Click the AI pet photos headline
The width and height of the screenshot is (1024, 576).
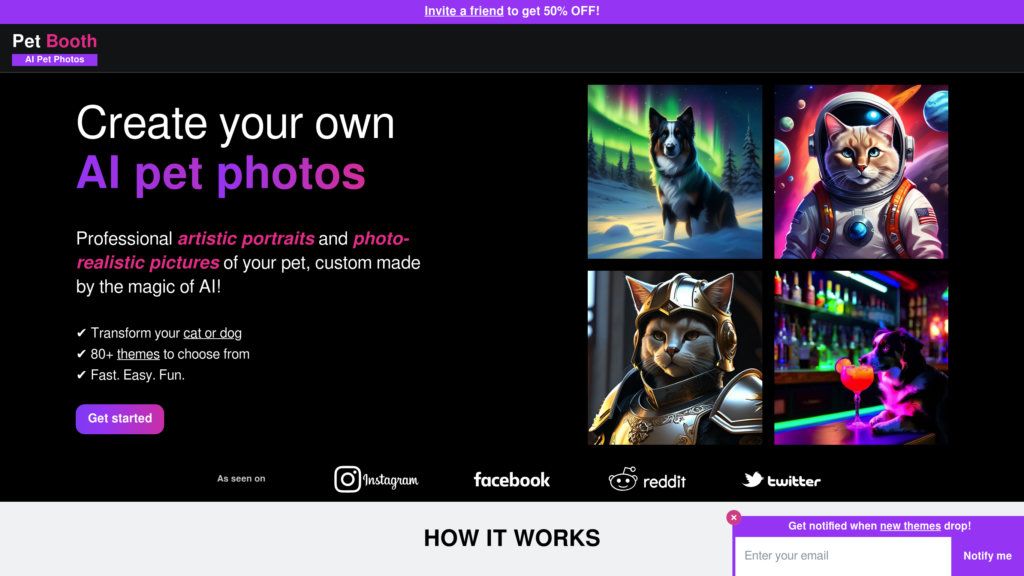[221, 173]
